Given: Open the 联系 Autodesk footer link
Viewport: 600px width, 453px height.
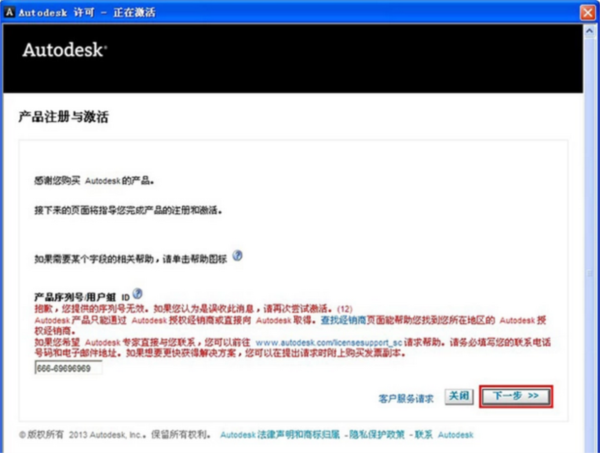Looking at the screenshot, I should (x=444, y=435).
